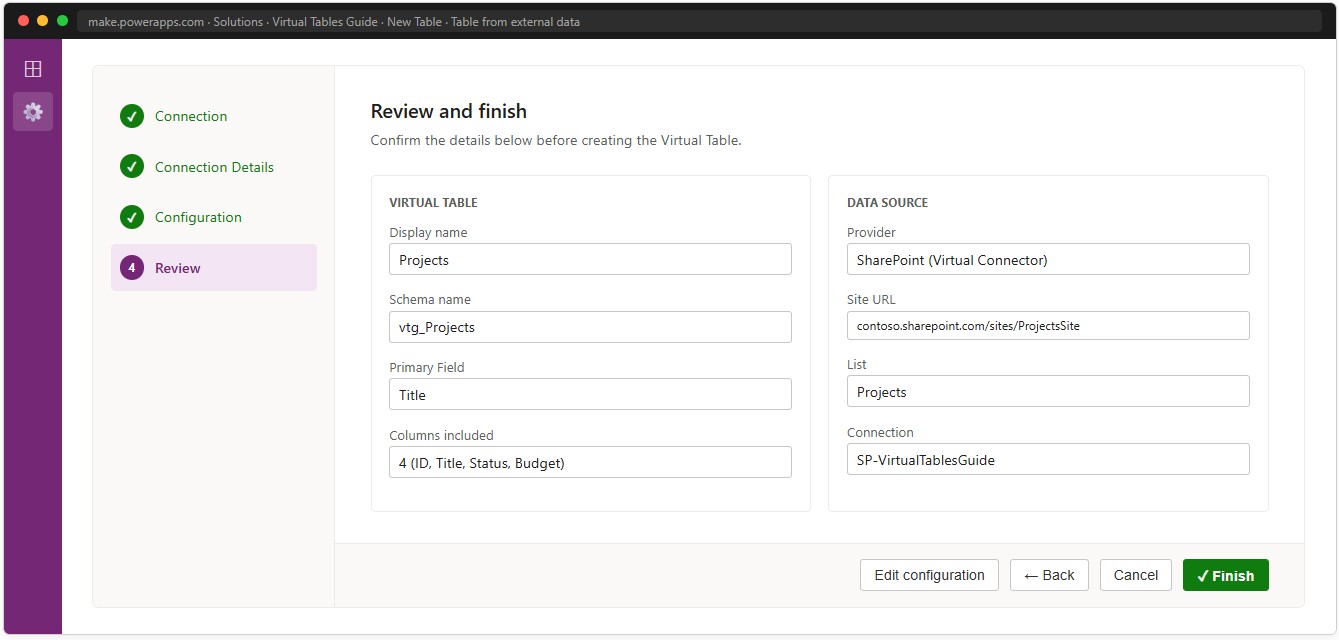This screenshot has height=640, width=1339.
Task: Click the Cancel button
Action: [1136, 575]
